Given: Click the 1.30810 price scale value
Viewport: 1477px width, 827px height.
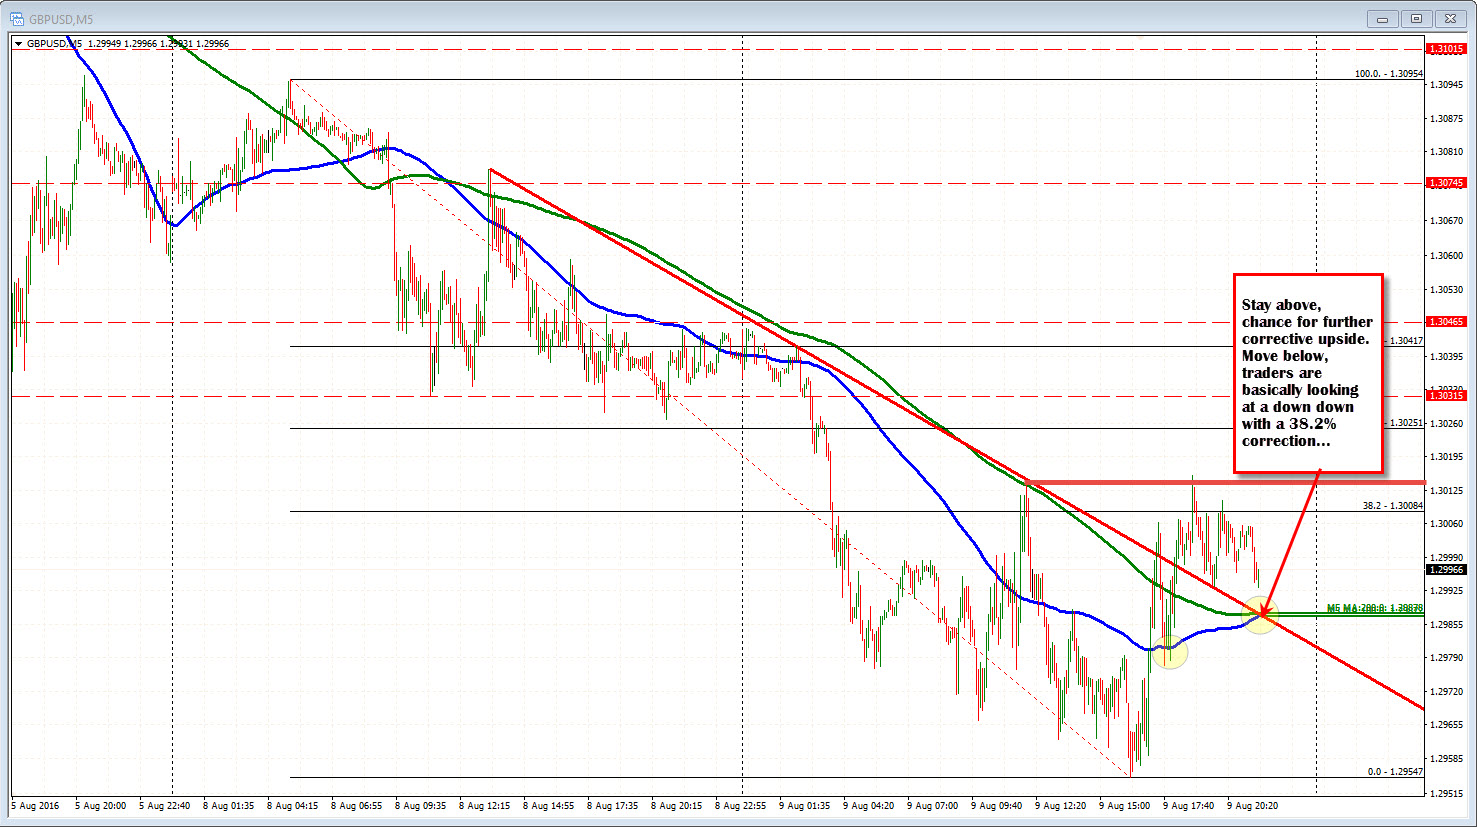Looking at the screenshot, I should pyautogui.click(x=1447, y=152).
